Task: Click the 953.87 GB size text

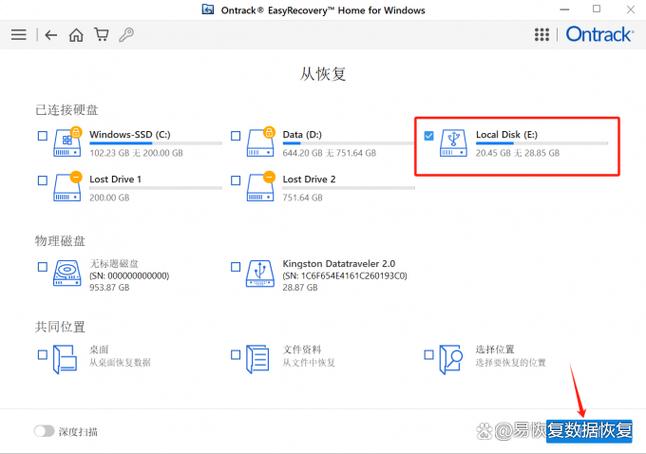Action: point(109,288)
